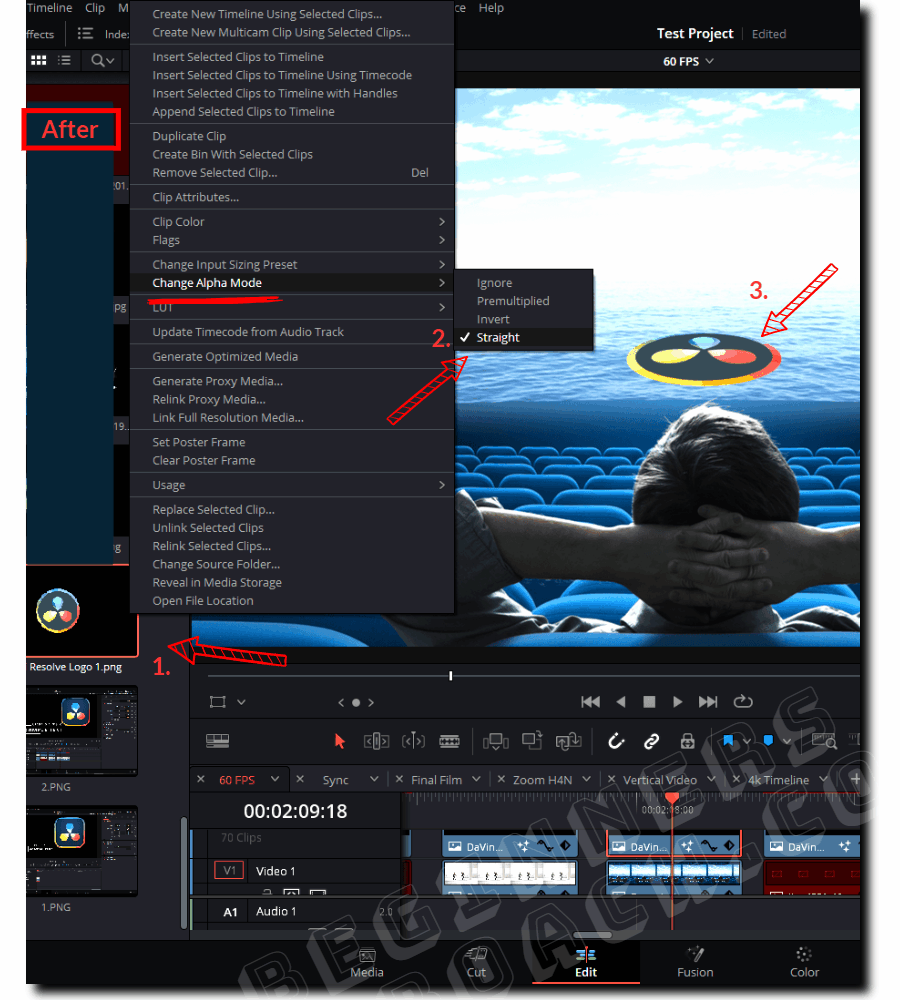Add a flag to the clip

tap(728, 740)
